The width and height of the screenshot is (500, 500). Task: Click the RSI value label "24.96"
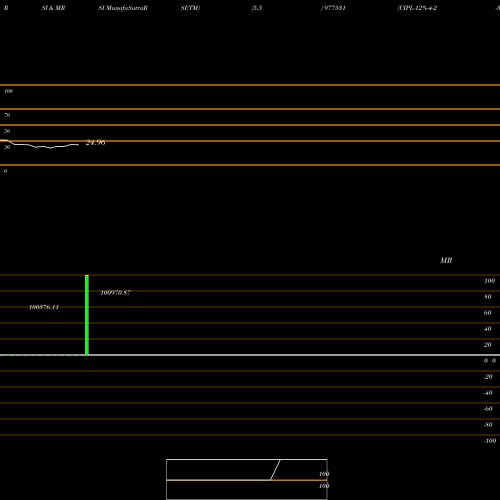click(95, 142)
